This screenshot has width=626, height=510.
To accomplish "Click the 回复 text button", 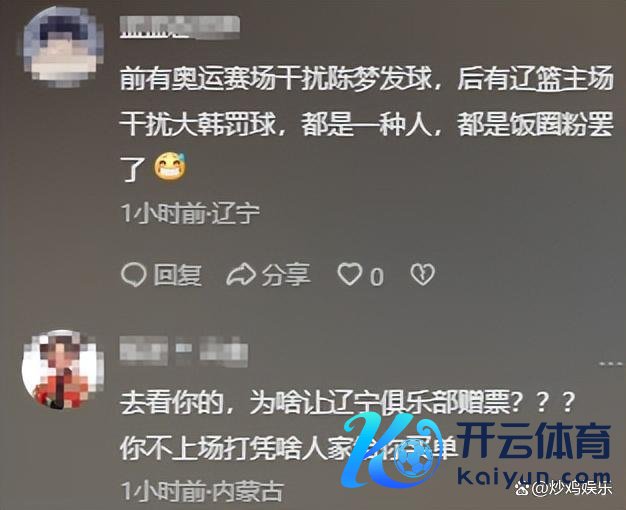I will [x=178, y=275].
